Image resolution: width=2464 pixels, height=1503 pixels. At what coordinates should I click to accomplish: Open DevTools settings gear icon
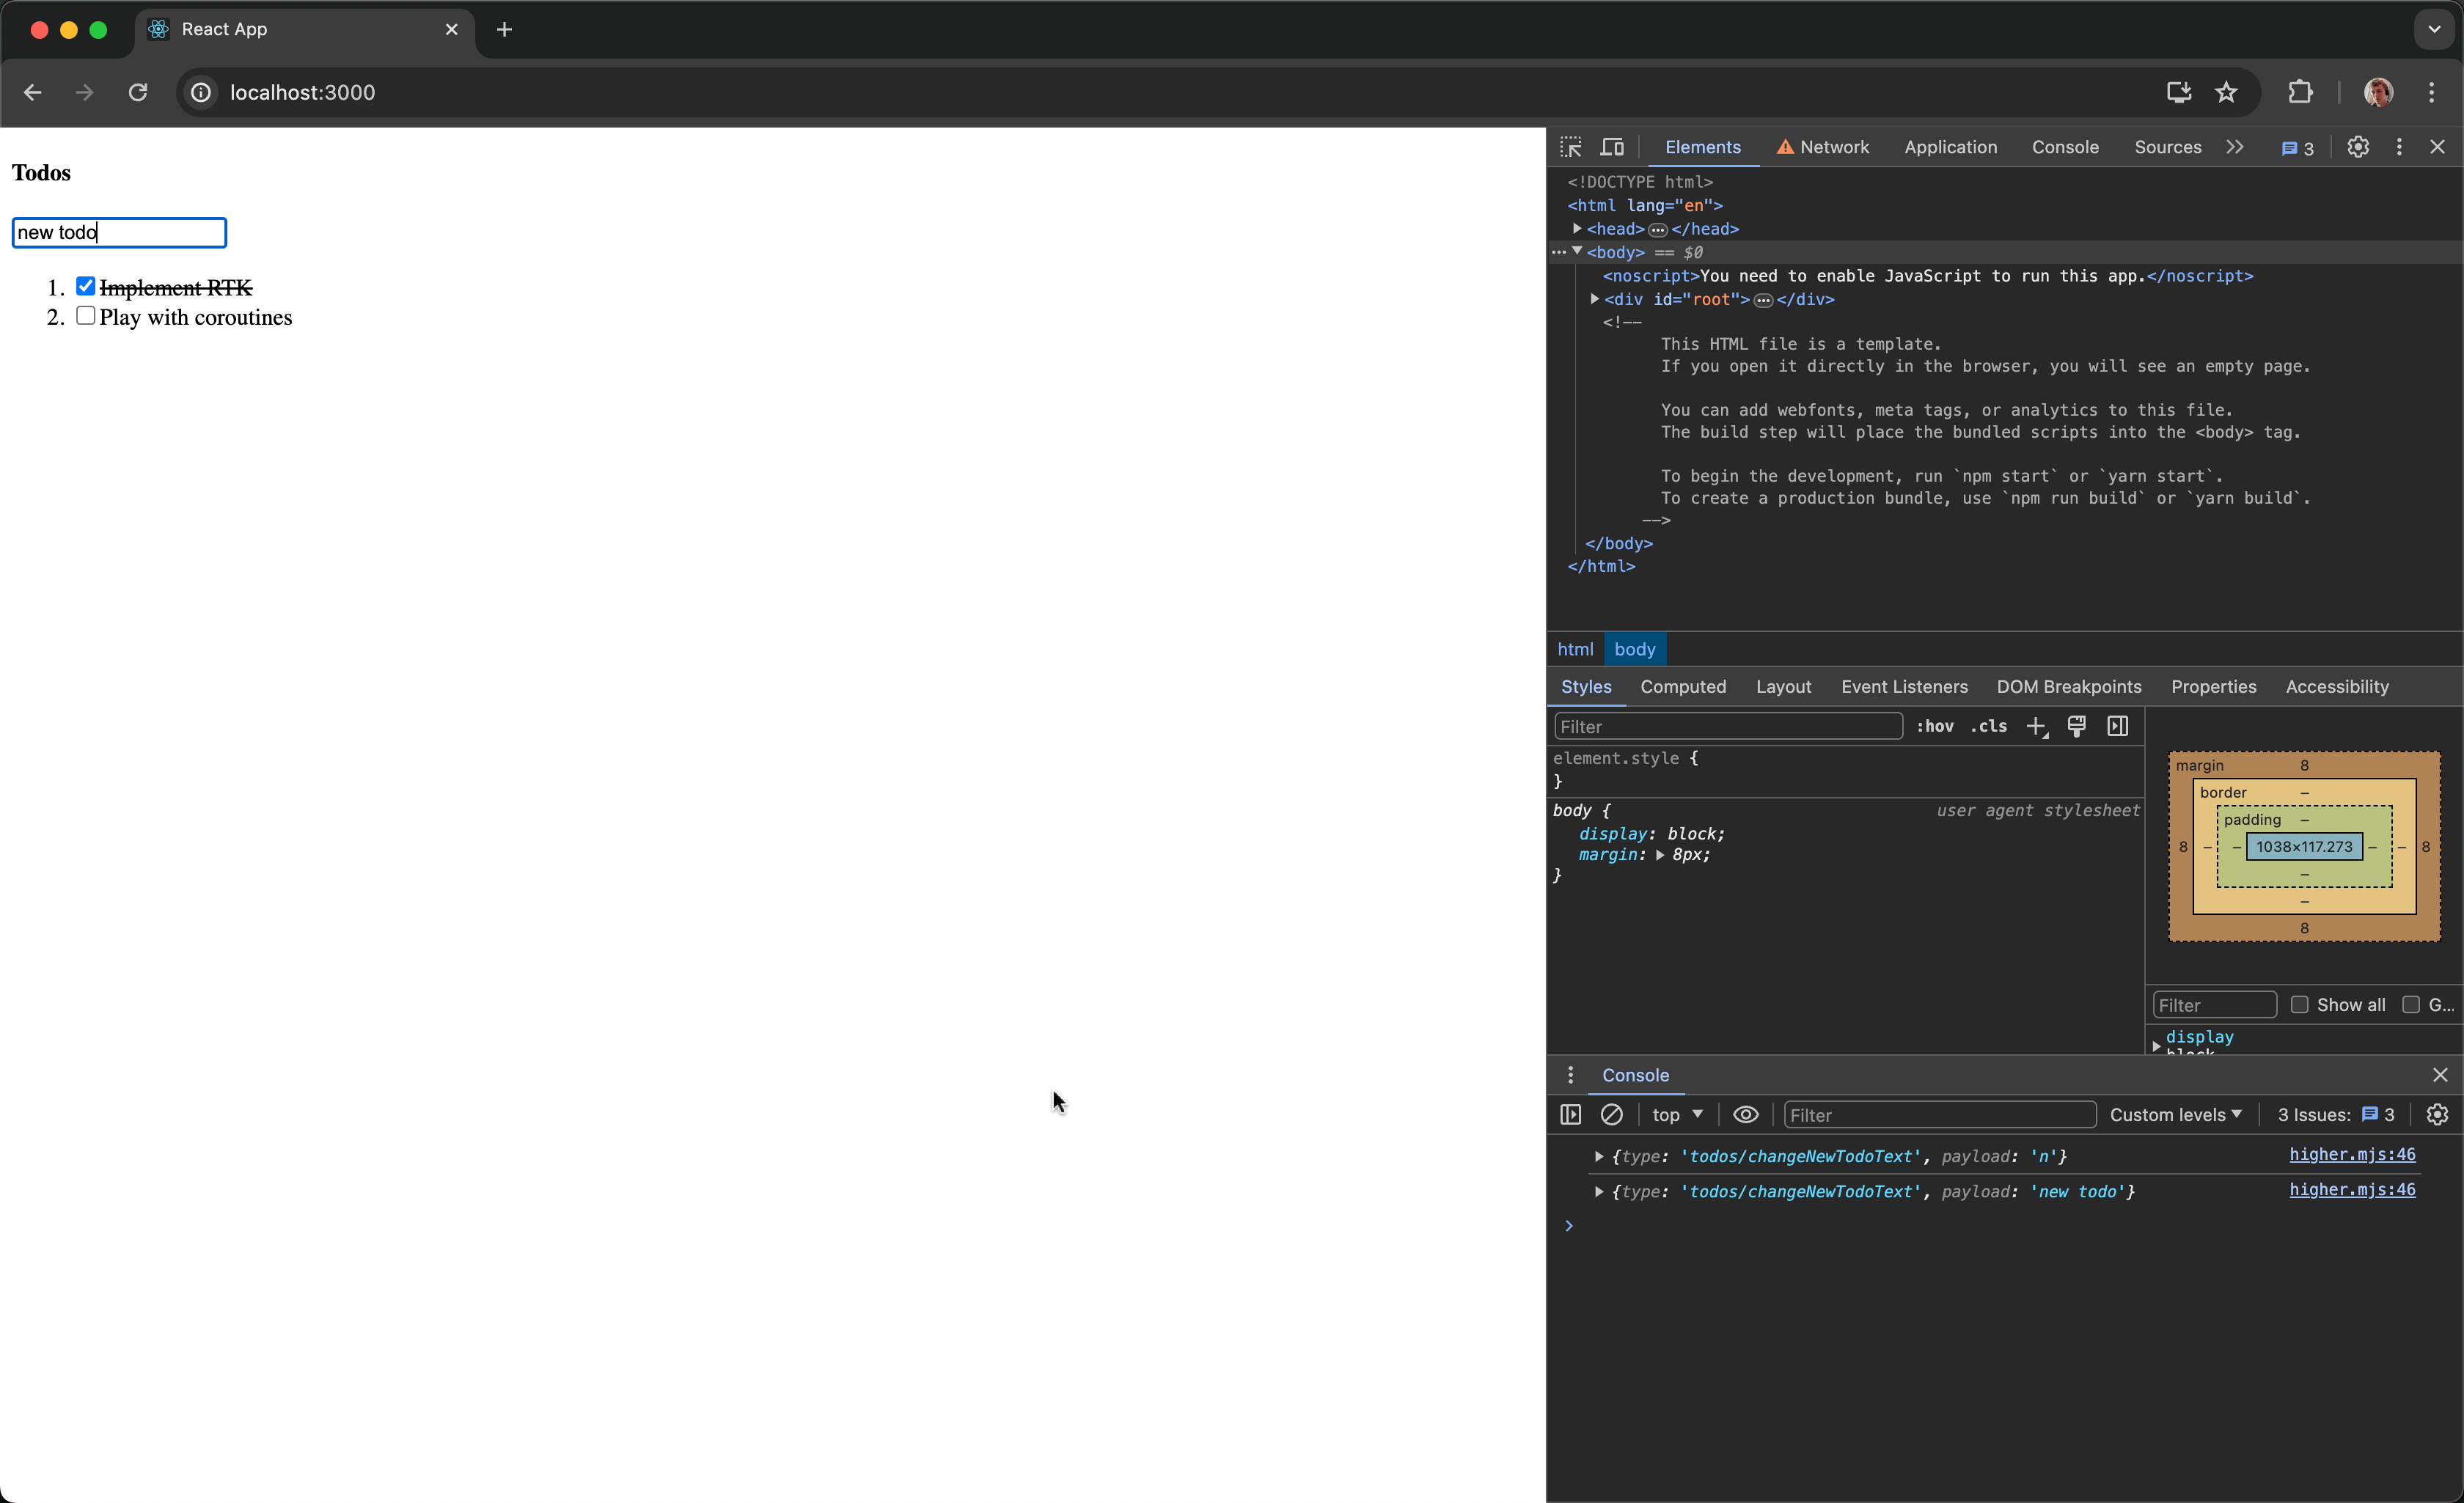pos(2358,147)
